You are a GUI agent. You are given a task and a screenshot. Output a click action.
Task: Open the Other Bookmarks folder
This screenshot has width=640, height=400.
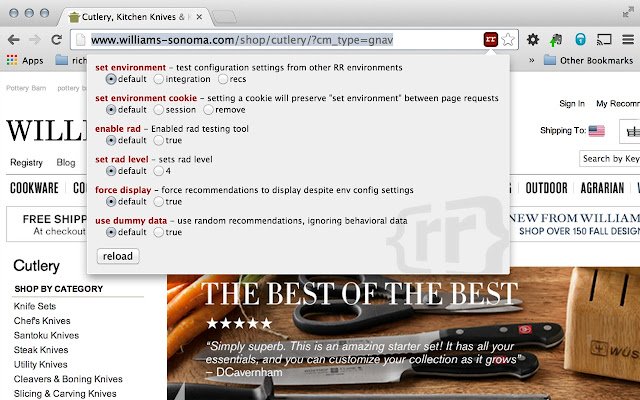tap(589, 60)
